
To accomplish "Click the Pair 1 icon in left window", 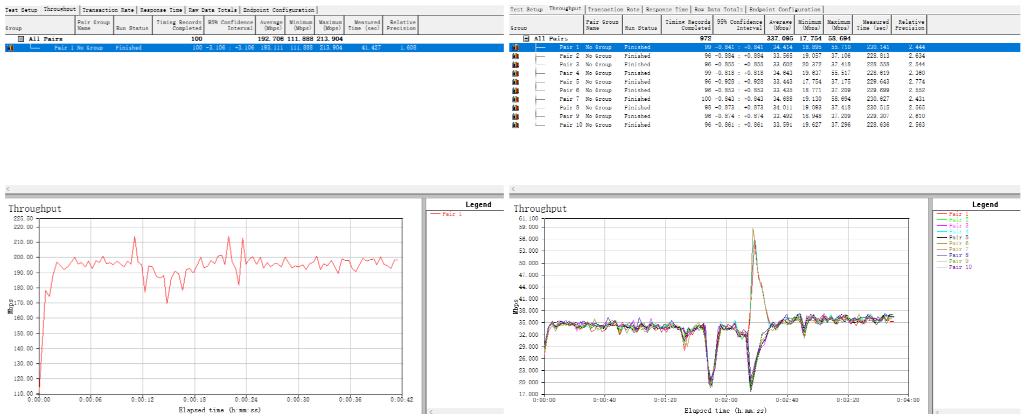I will click(10, 47).
